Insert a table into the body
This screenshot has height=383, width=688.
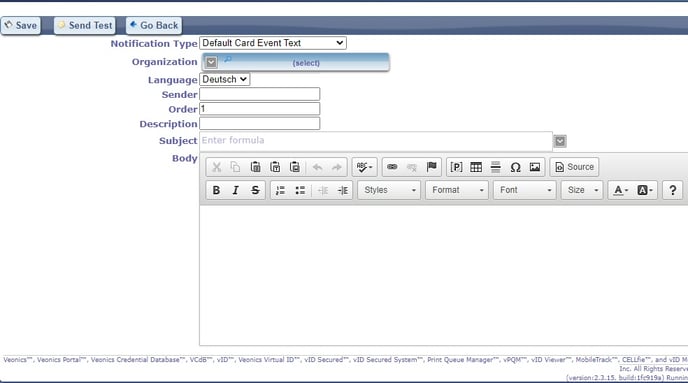[476, 167]
